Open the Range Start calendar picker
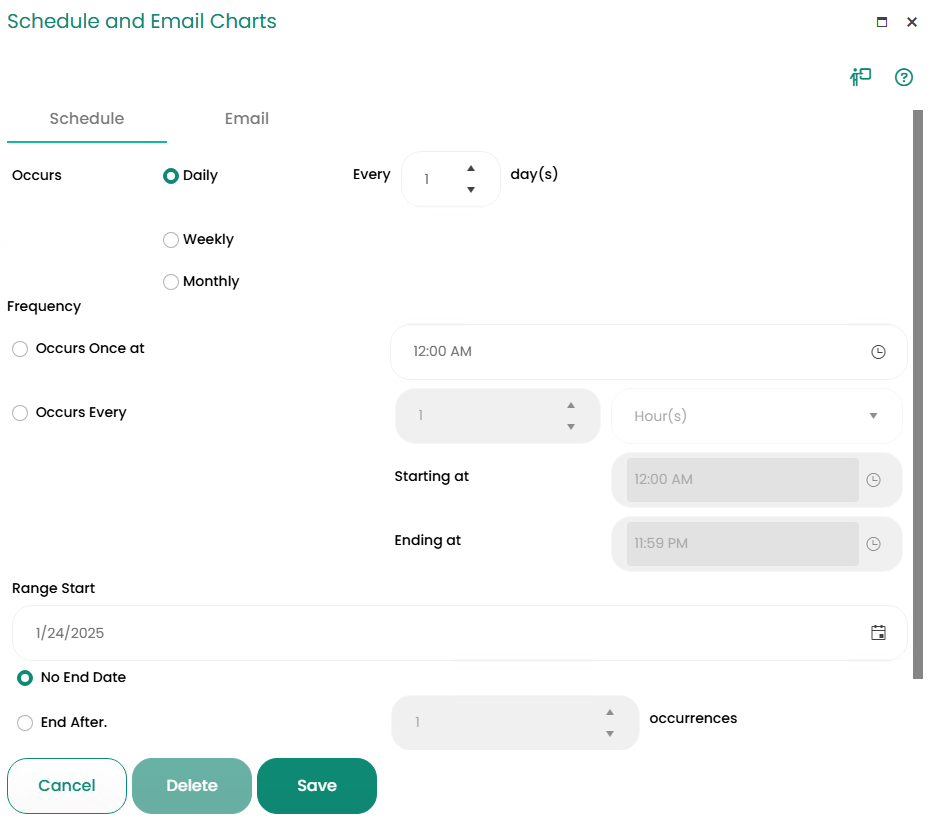931x834 pixels. point(878,632)
